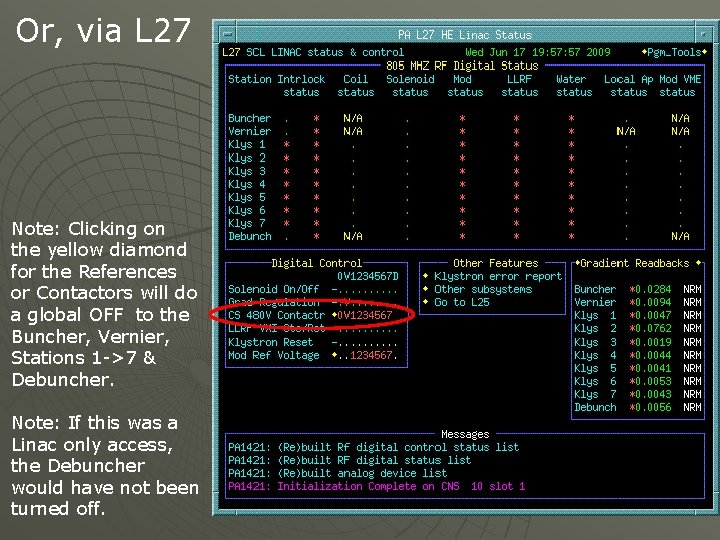Select the Buncher station row label
Image resolution: width=720 pixels, height=540 pixels.
tap(249, 118)
